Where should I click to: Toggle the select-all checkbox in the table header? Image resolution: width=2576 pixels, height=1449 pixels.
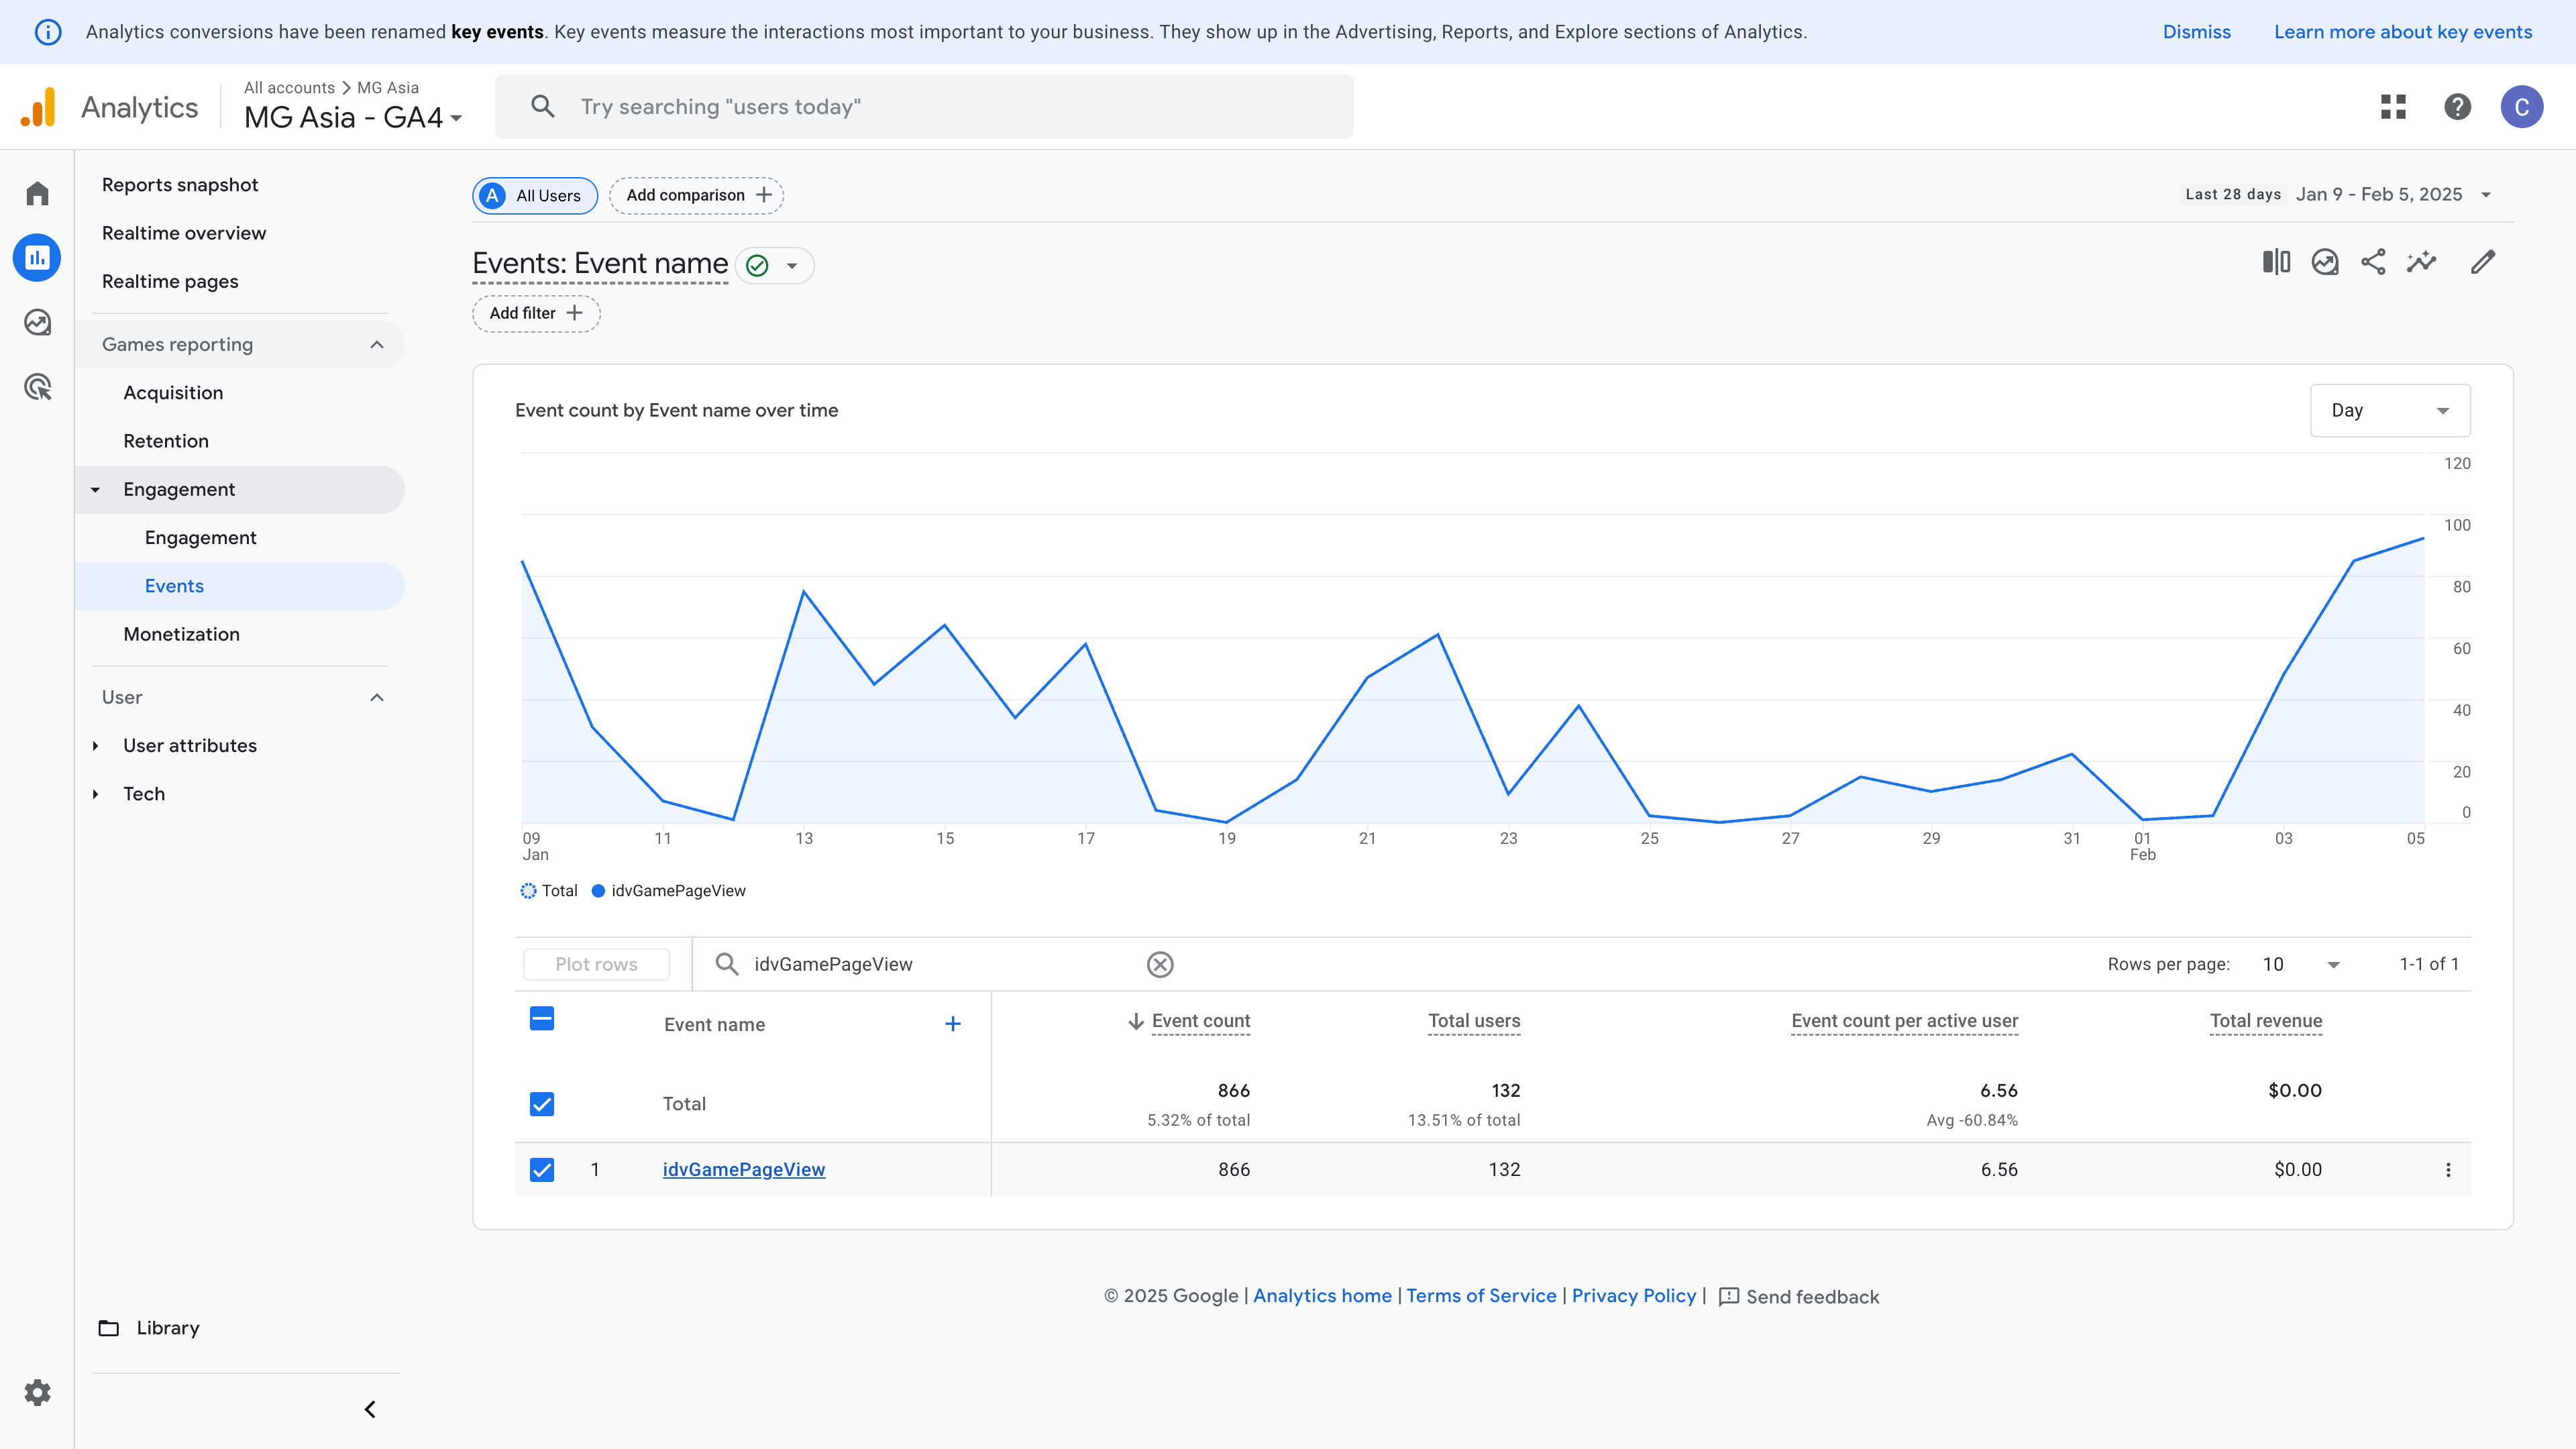pos(541,1020)
